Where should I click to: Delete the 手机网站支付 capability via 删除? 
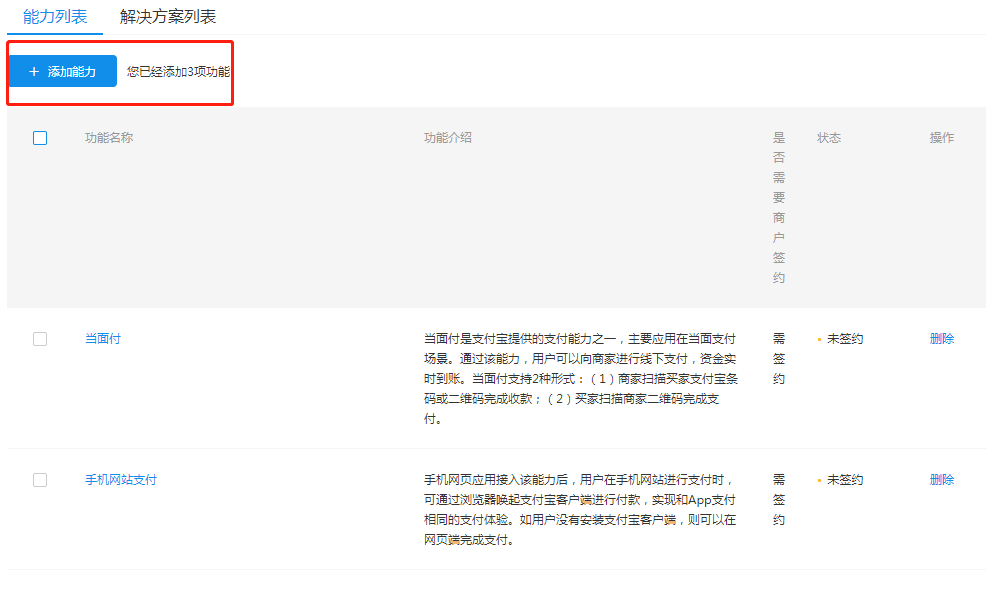click(x=941, y=479)
